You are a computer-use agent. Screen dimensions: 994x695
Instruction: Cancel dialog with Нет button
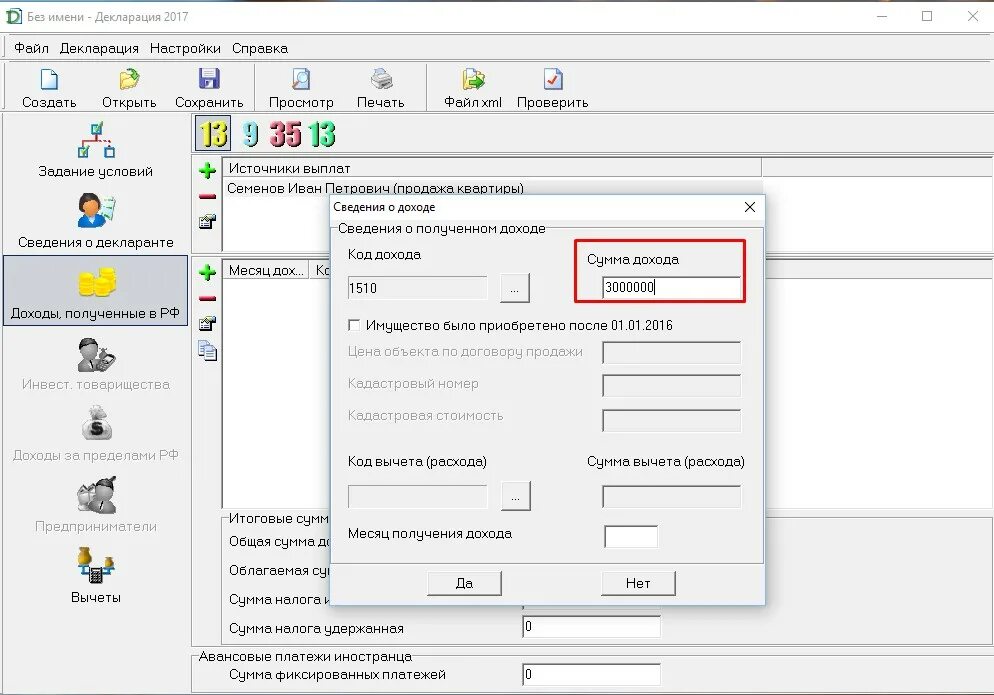click(638, 583)
